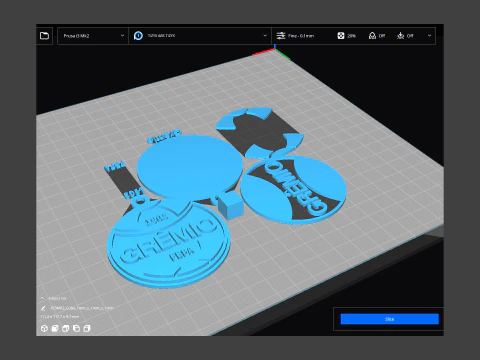Expand the material and nozzle configuration dropdown
This screenshot has width=480, height=360.
pos(265,36)
